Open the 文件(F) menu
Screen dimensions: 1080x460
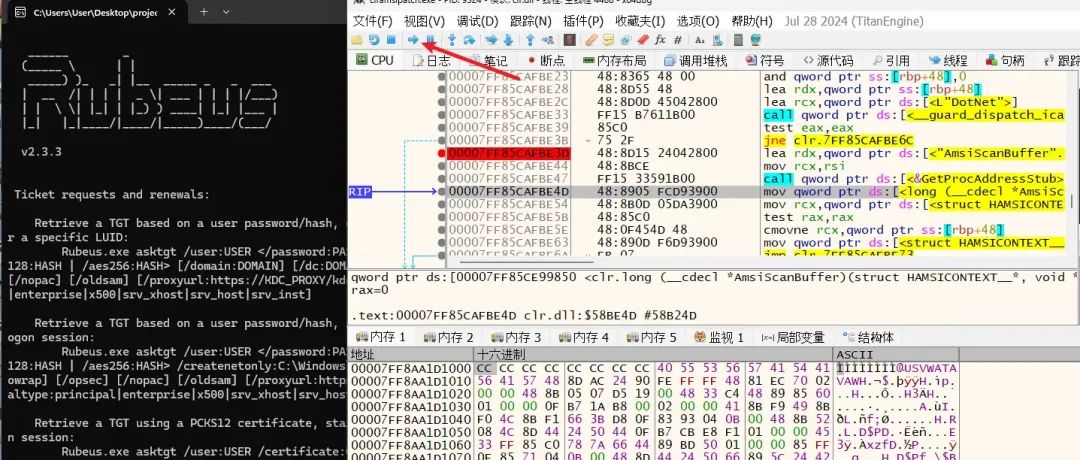coord(373,21)
